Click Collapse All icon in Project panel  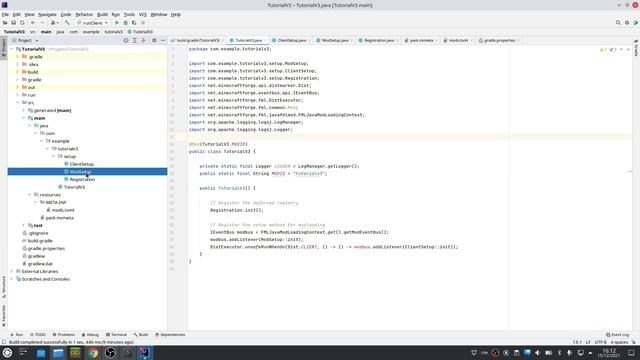[x=143, y=40]
